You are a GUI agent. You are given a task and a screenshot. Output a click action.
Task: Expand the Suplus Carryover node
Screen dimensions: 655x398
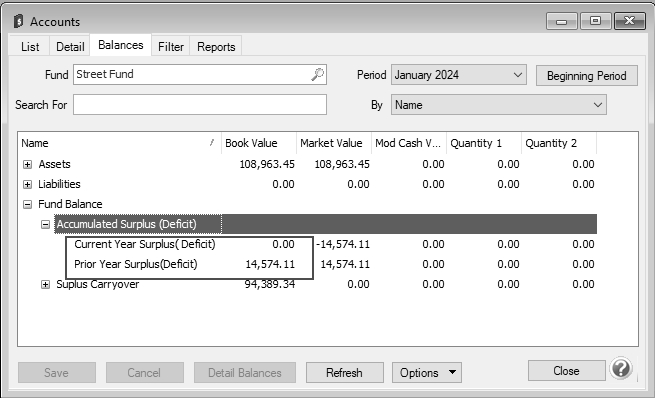46,284
